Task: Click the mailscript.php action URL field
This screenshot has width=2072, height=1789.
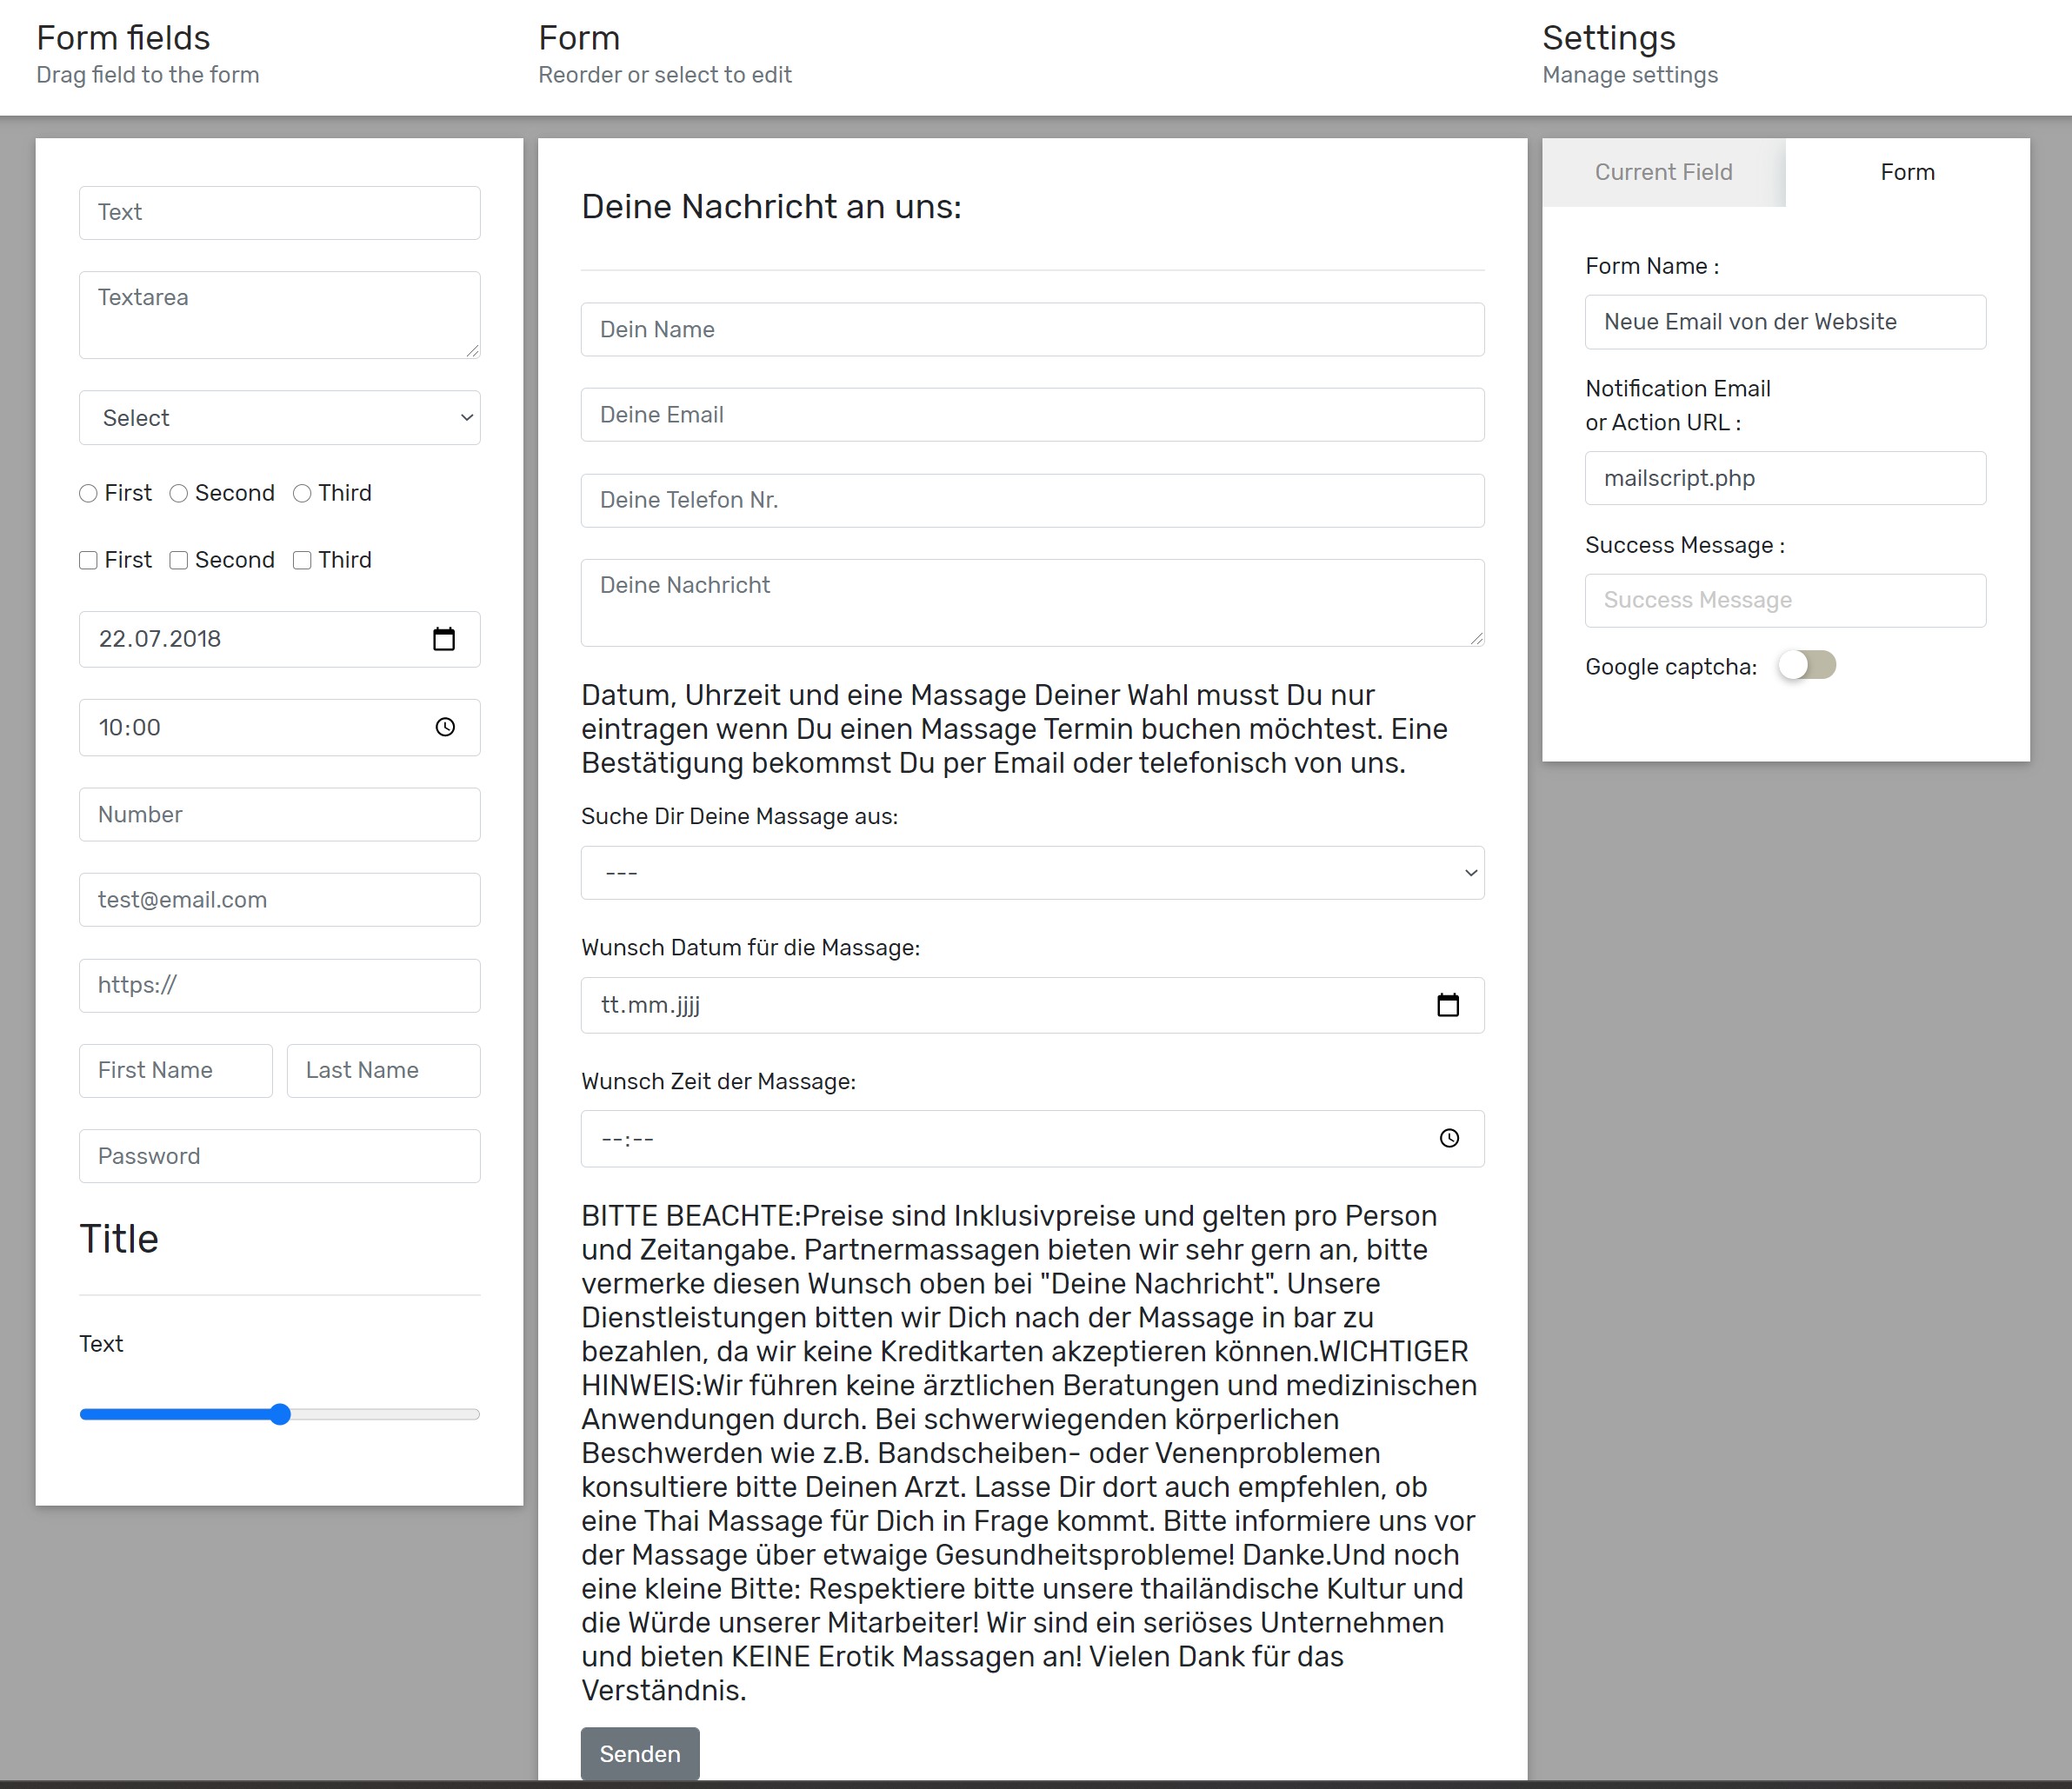Action: 1785,478
